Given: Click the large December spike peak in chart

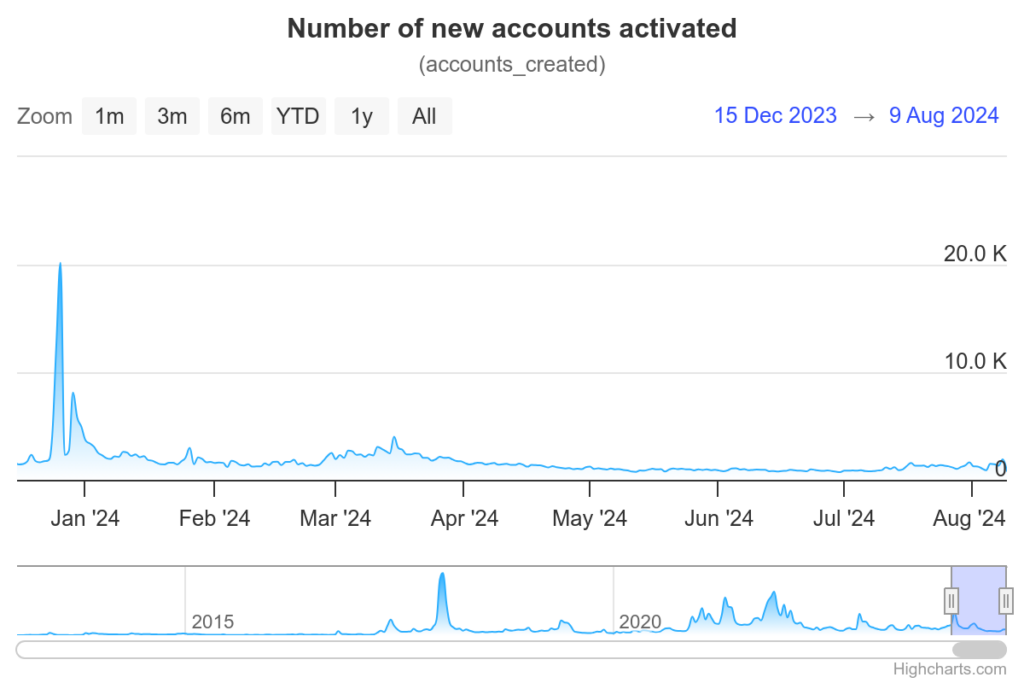Looking at the screenshot, I should click(x=60, y=264).
